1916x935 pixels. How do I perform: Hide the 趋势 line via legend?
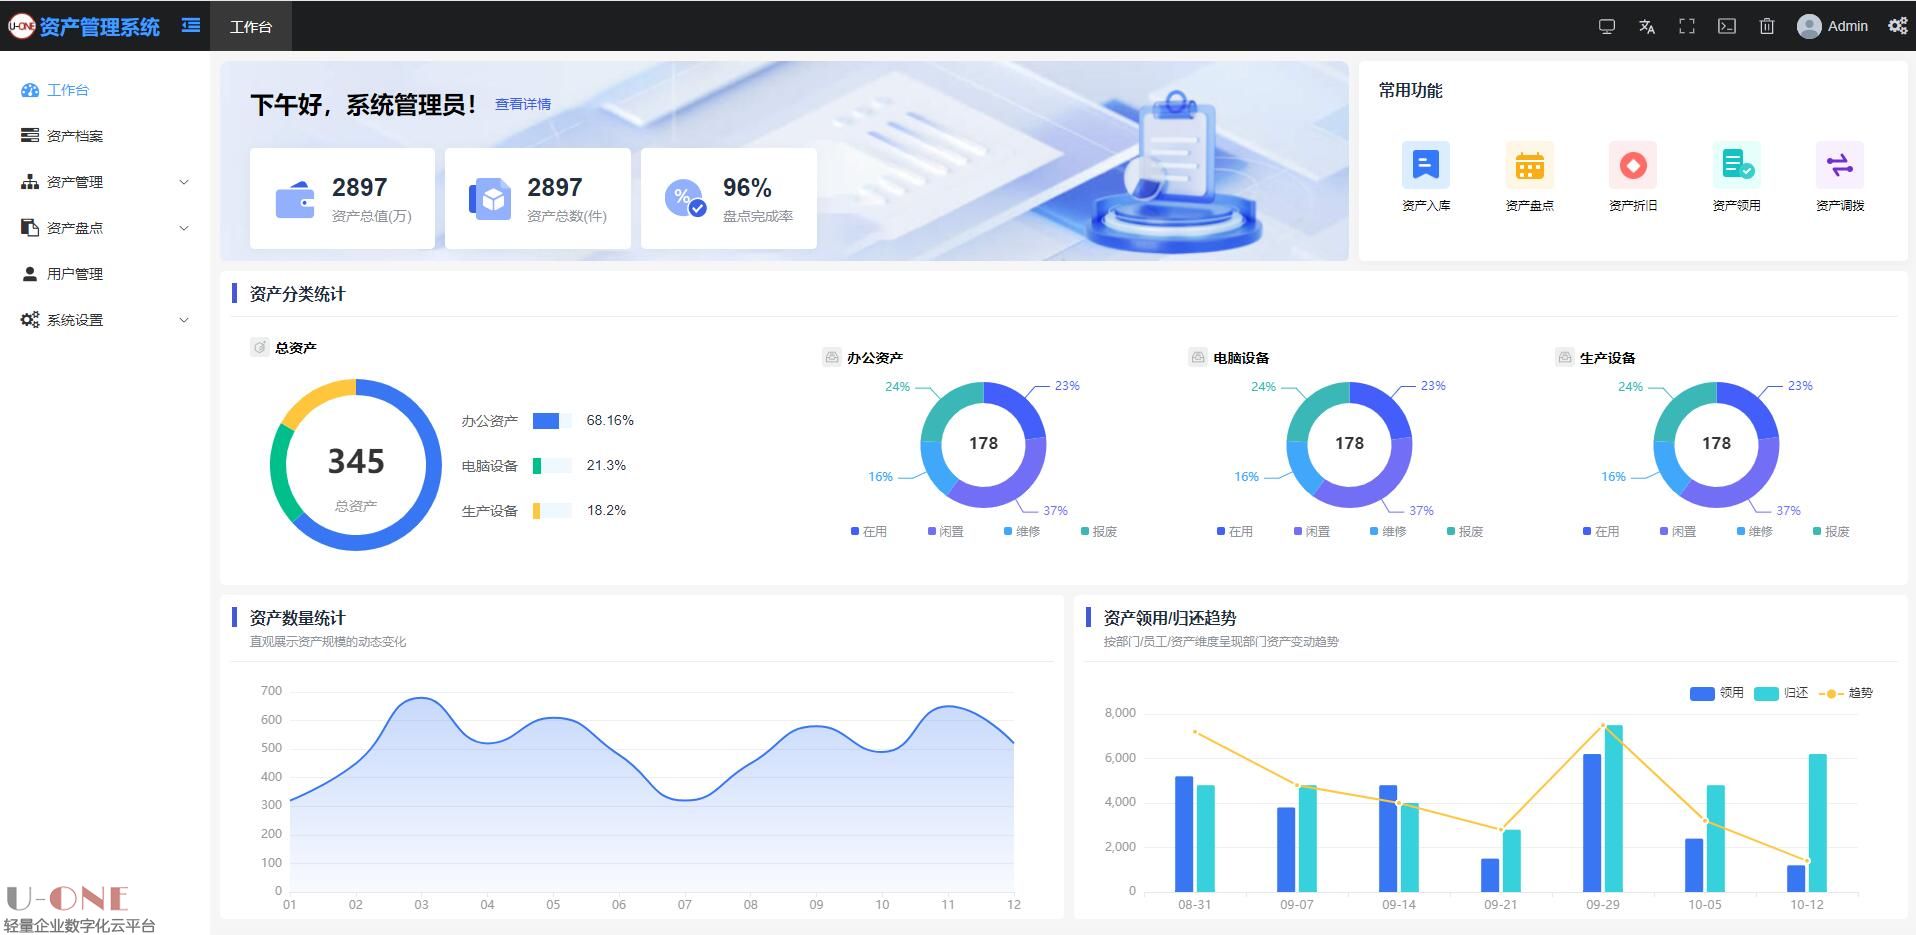[1846, 693]
